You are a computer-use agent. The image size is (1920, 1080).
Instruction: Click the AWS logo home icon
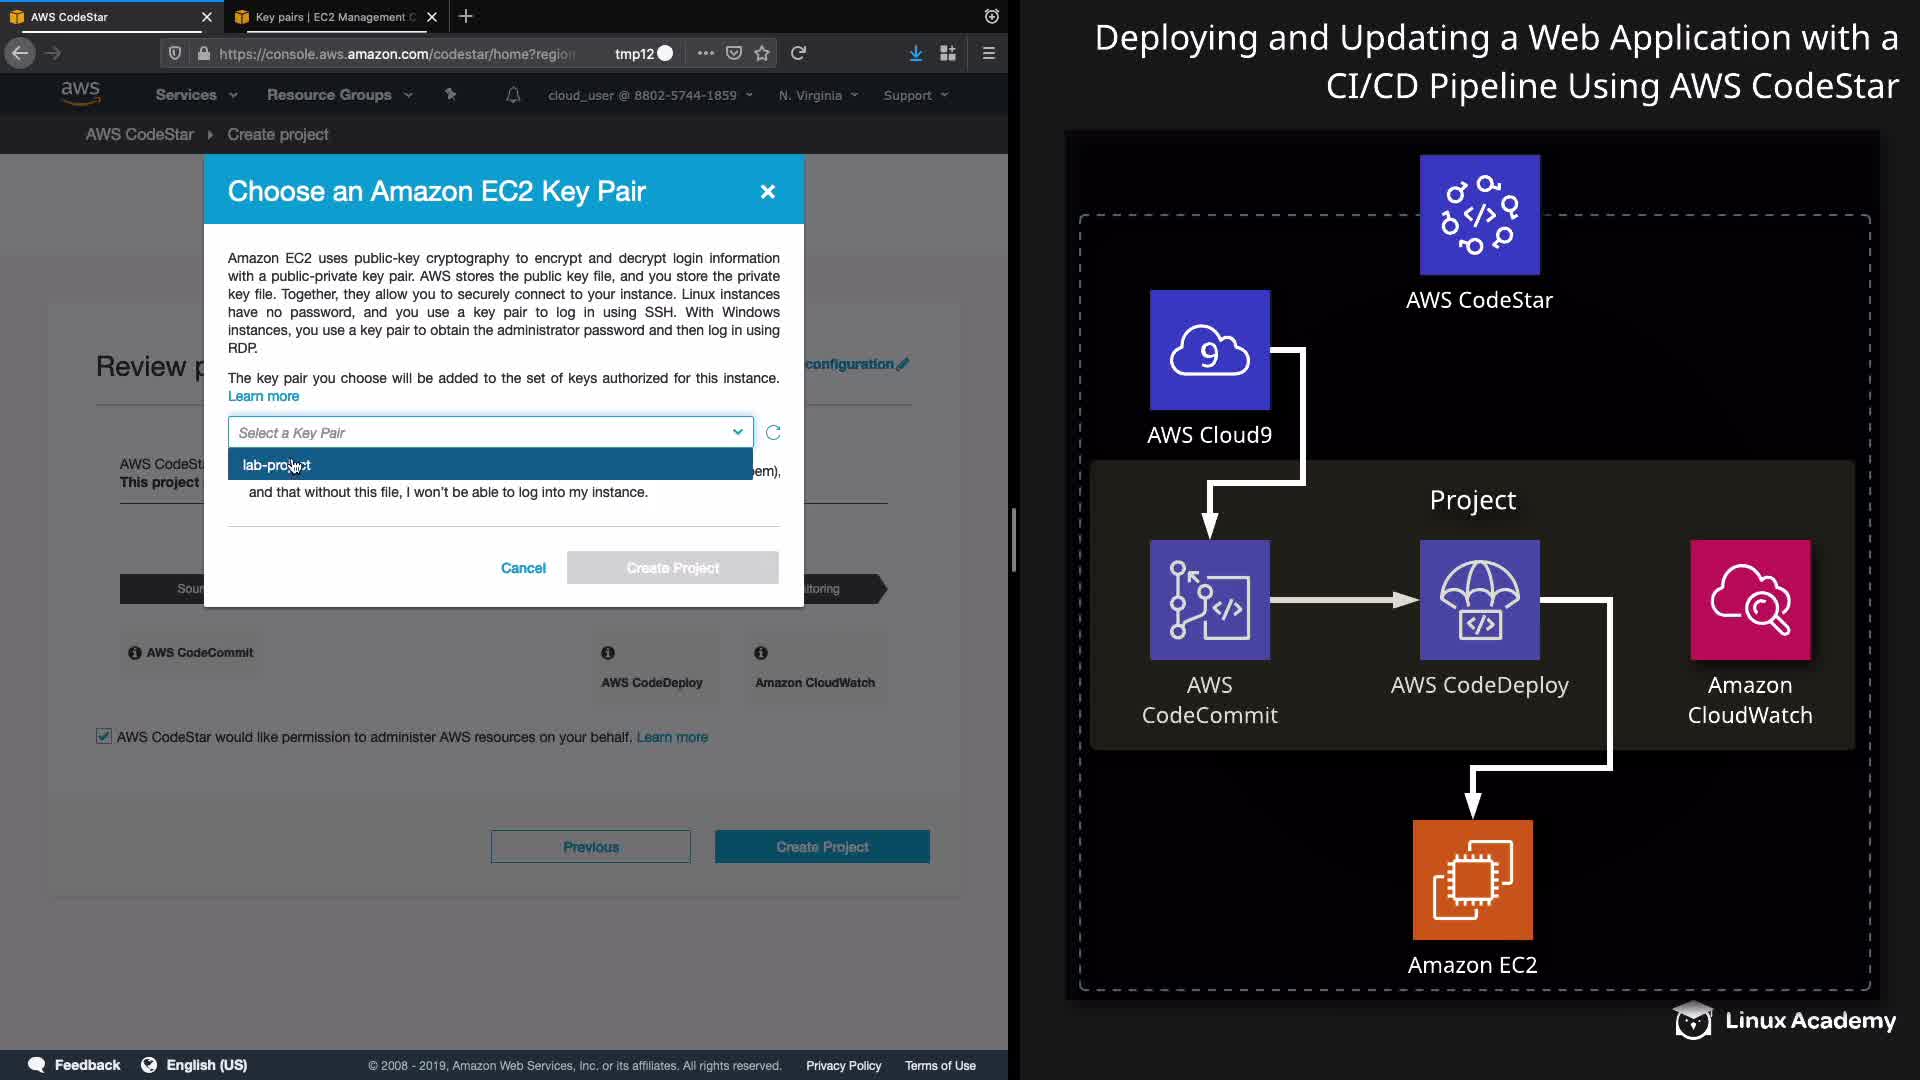(80, 94)
